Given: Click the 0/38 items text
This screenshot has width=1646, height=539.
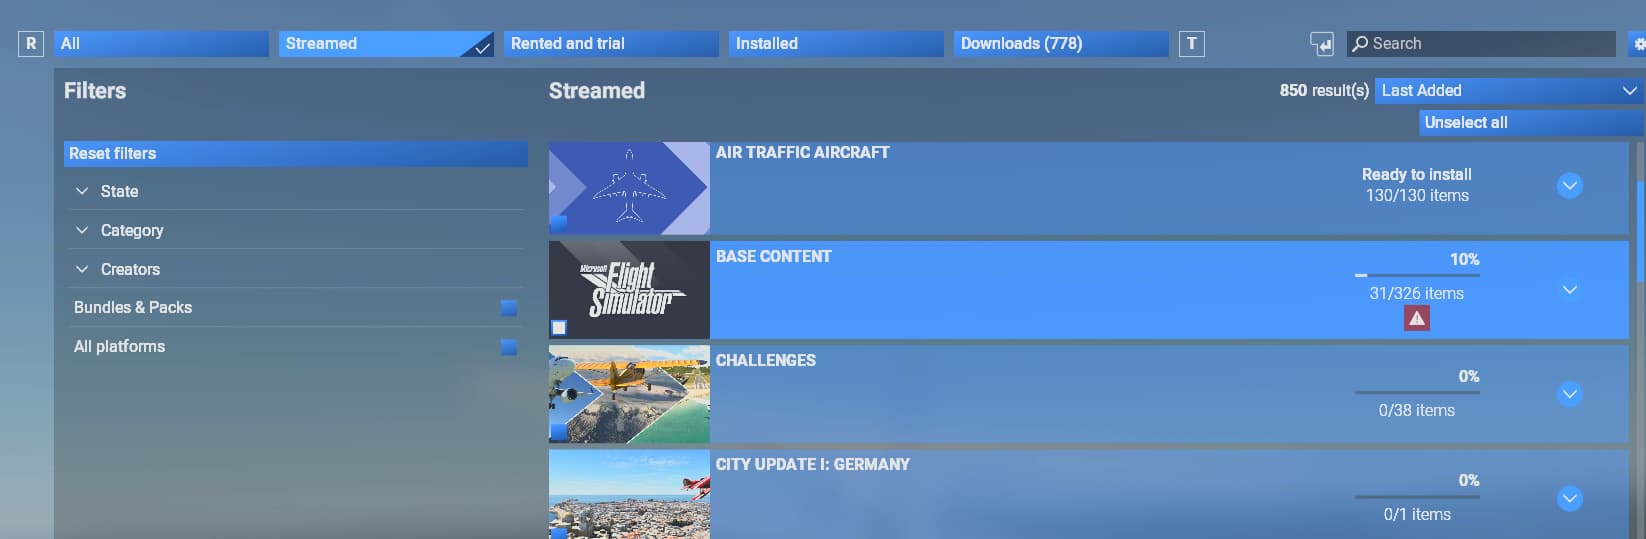Looking at the screenshot, I should [1416, 410].
